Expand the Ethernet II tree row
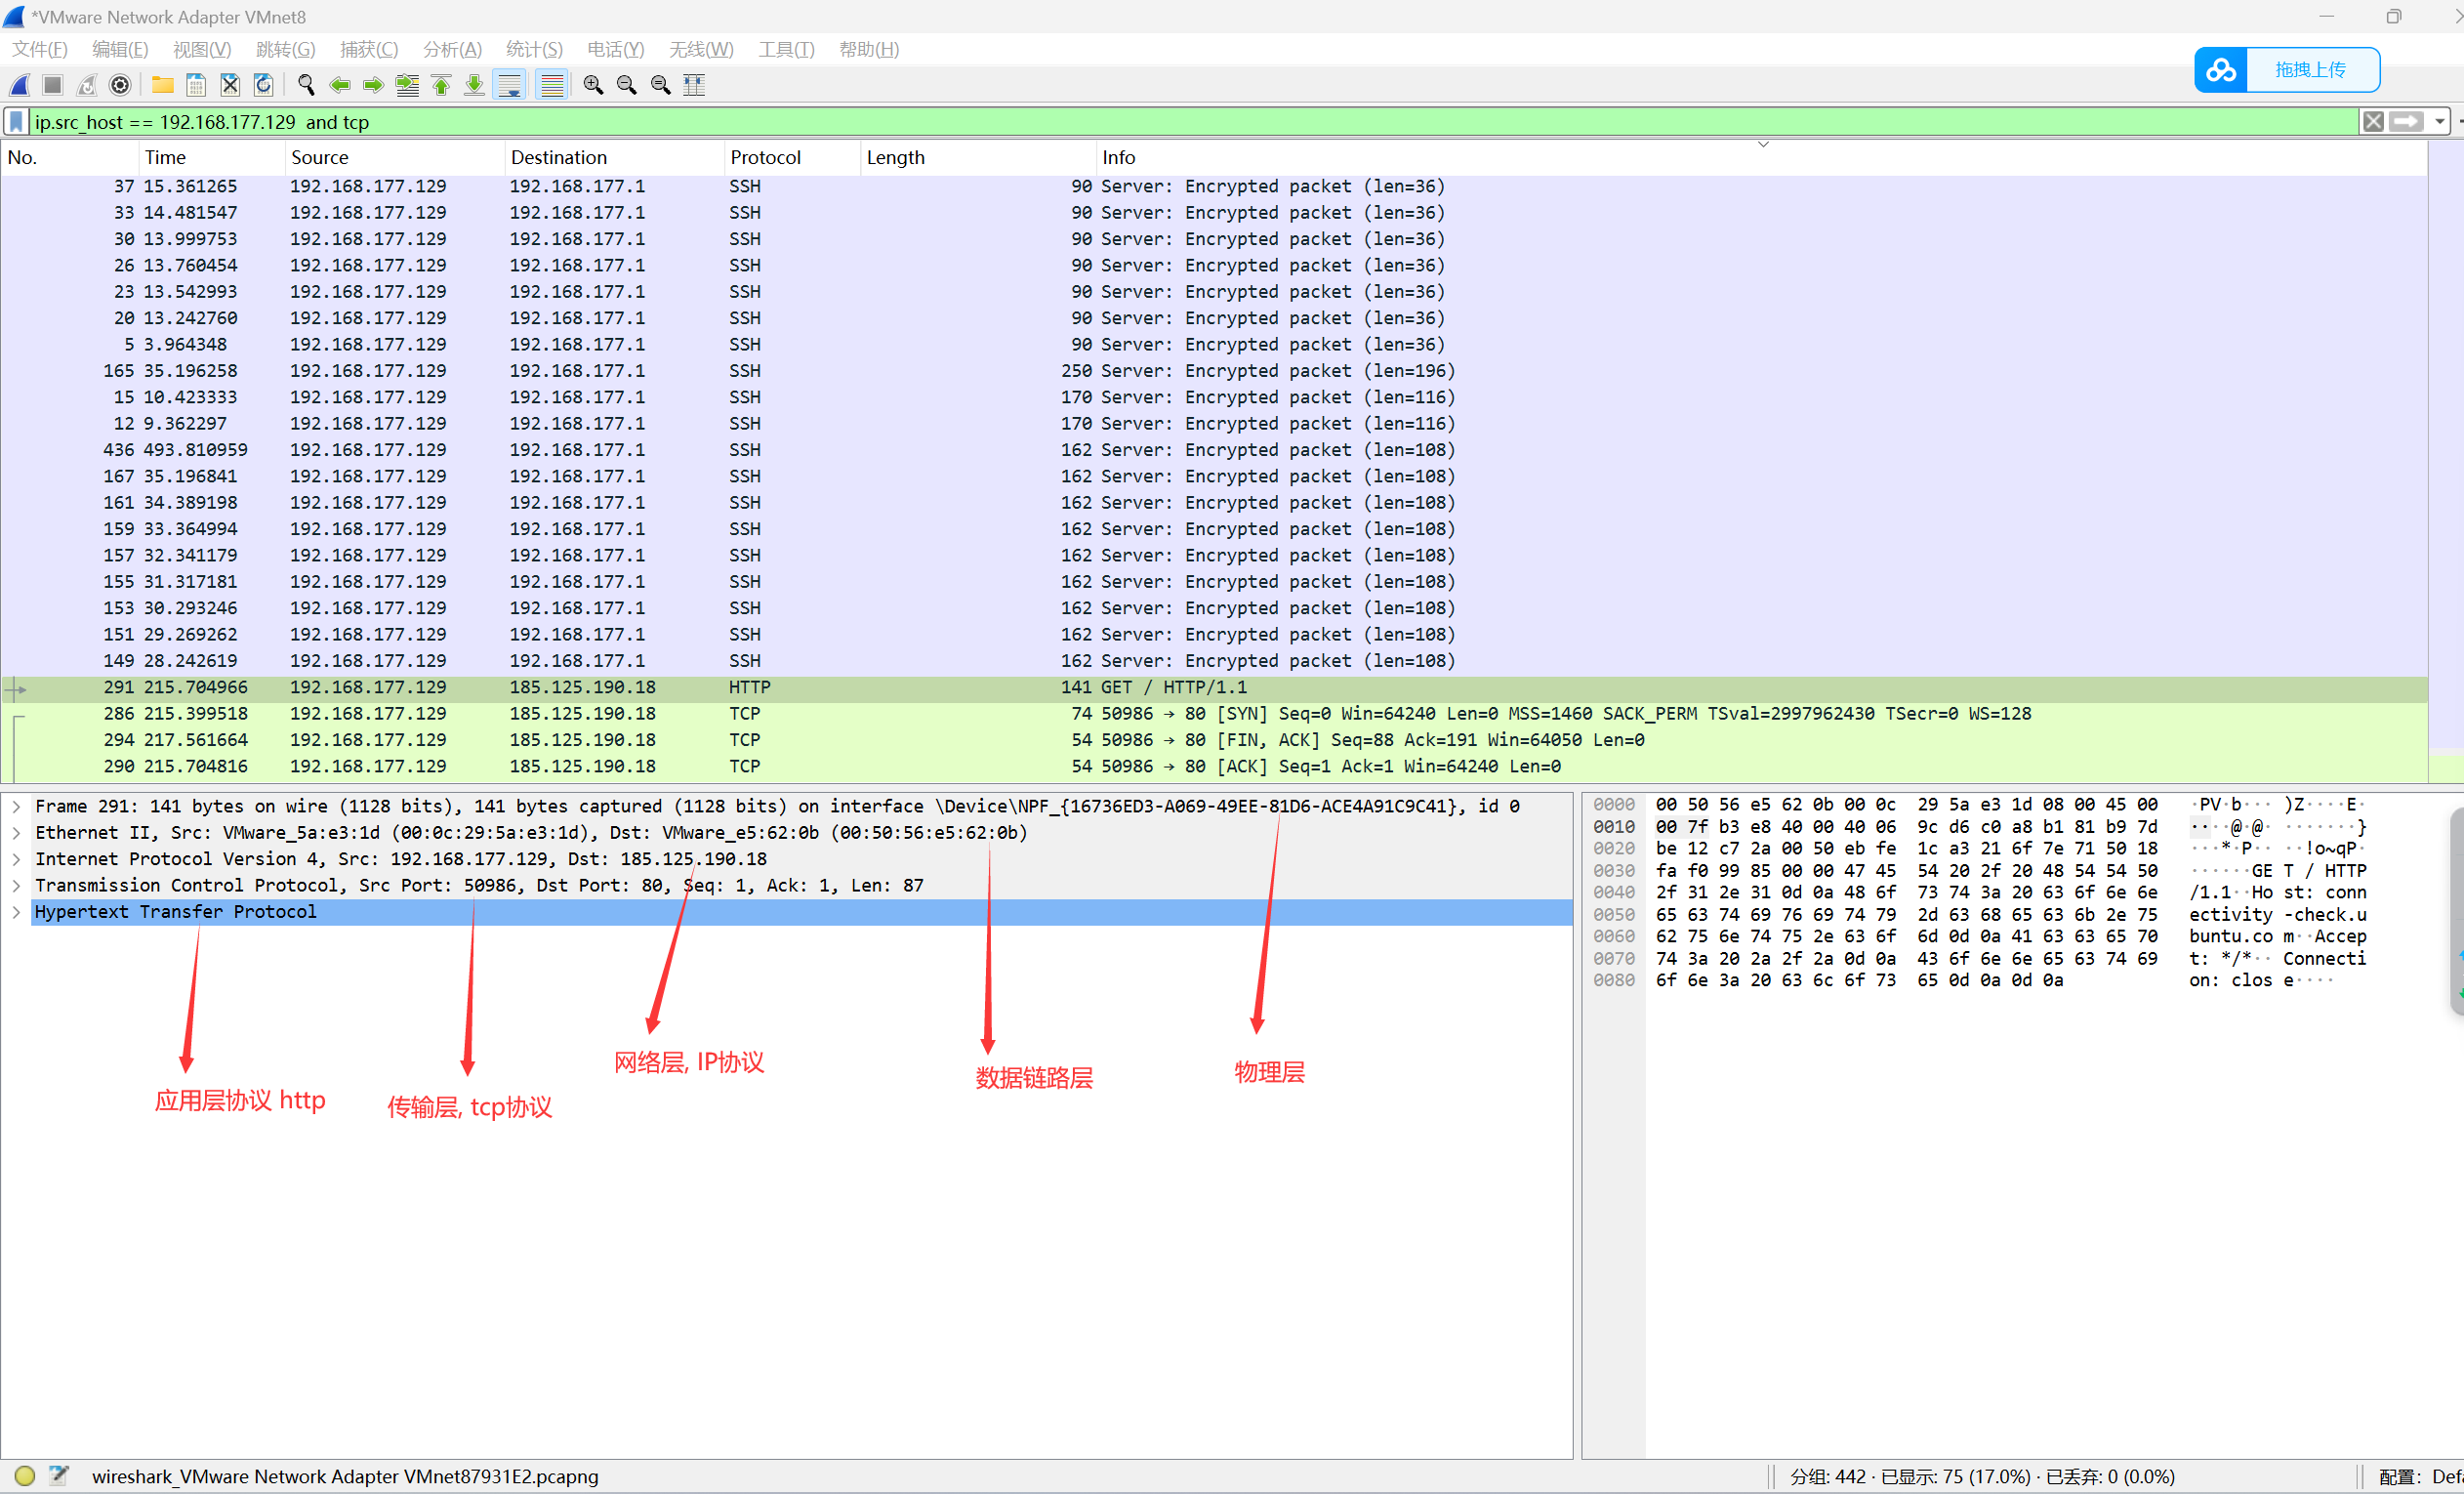The image size is (2464, 1494). 17,833
